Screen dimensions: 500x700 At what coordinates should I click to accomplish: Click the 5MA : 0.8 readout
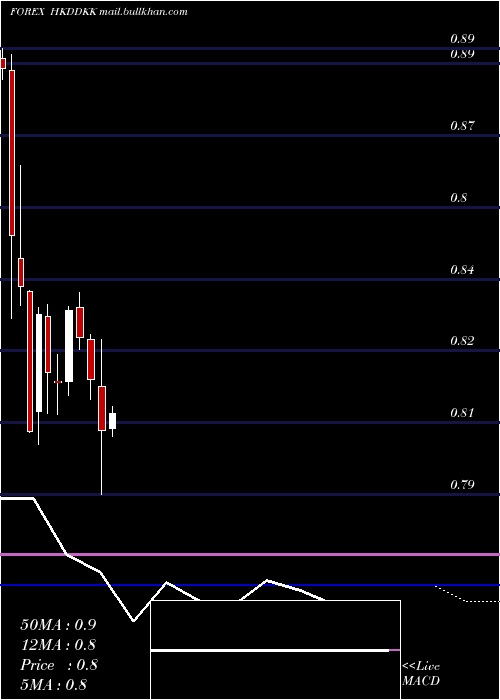click(54, 685)
